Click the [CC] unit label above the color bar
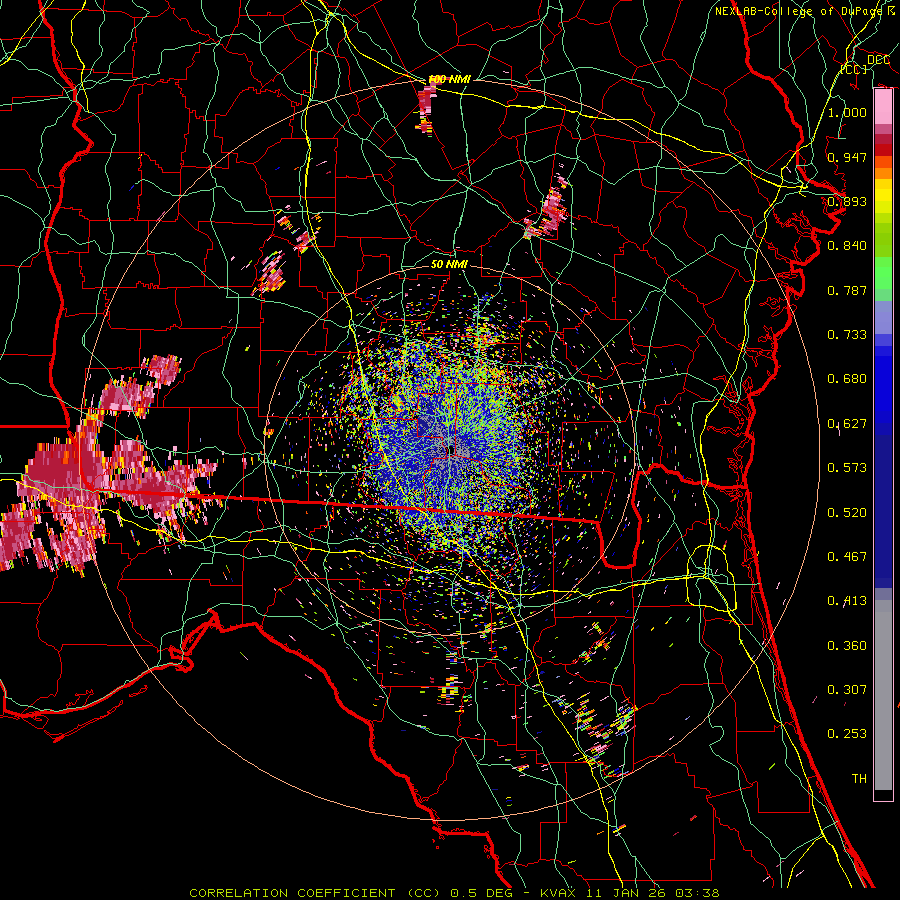Viewport: 900px width, 900px height. click(x=854, y=69)
